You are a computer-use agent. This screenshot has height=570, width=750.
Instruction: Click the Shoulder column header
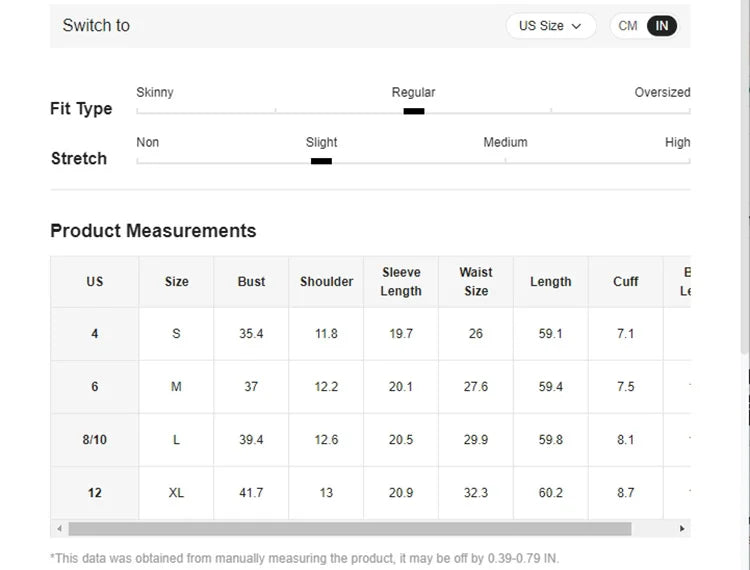pyautogui.click(x=326, y=282)
